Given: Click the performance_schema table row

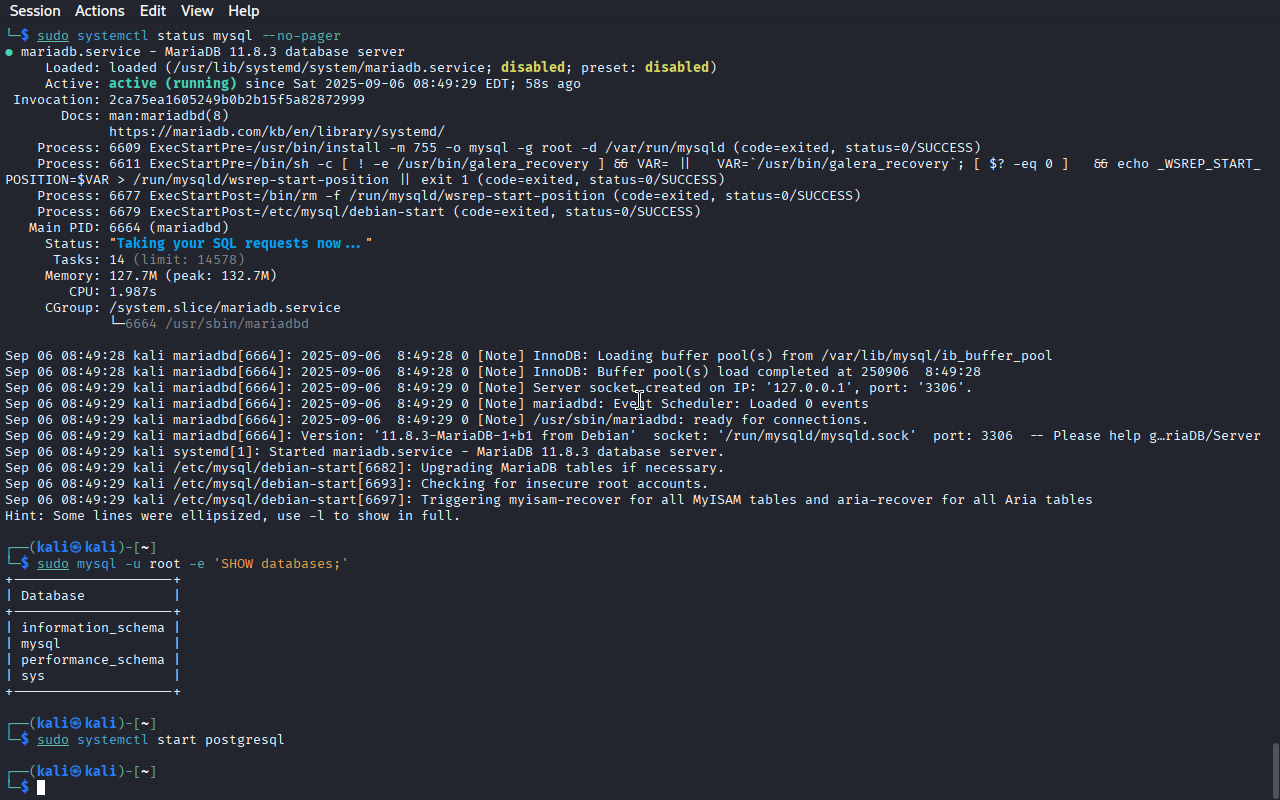Looking at the screenshot, I should click(x=93, y=660).
